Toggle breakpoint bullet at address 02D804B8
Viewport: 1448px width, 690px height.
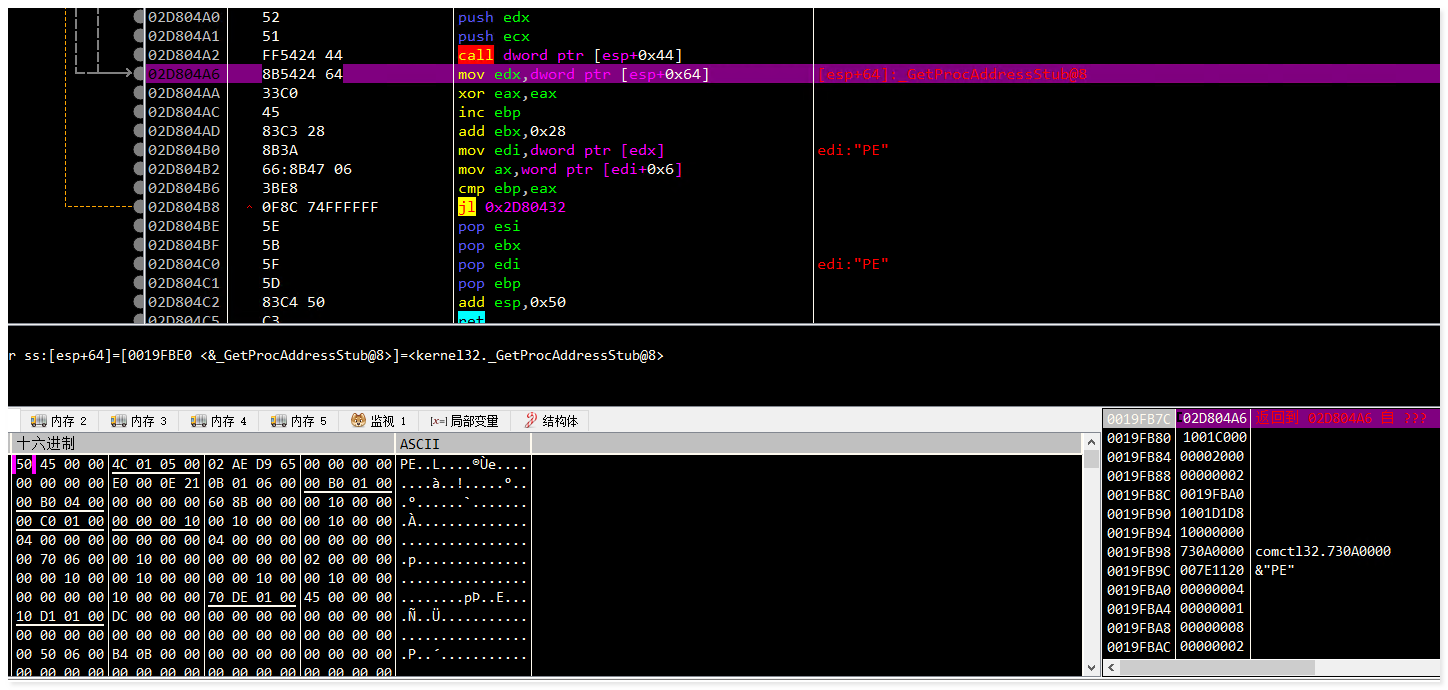coord(139,207)
